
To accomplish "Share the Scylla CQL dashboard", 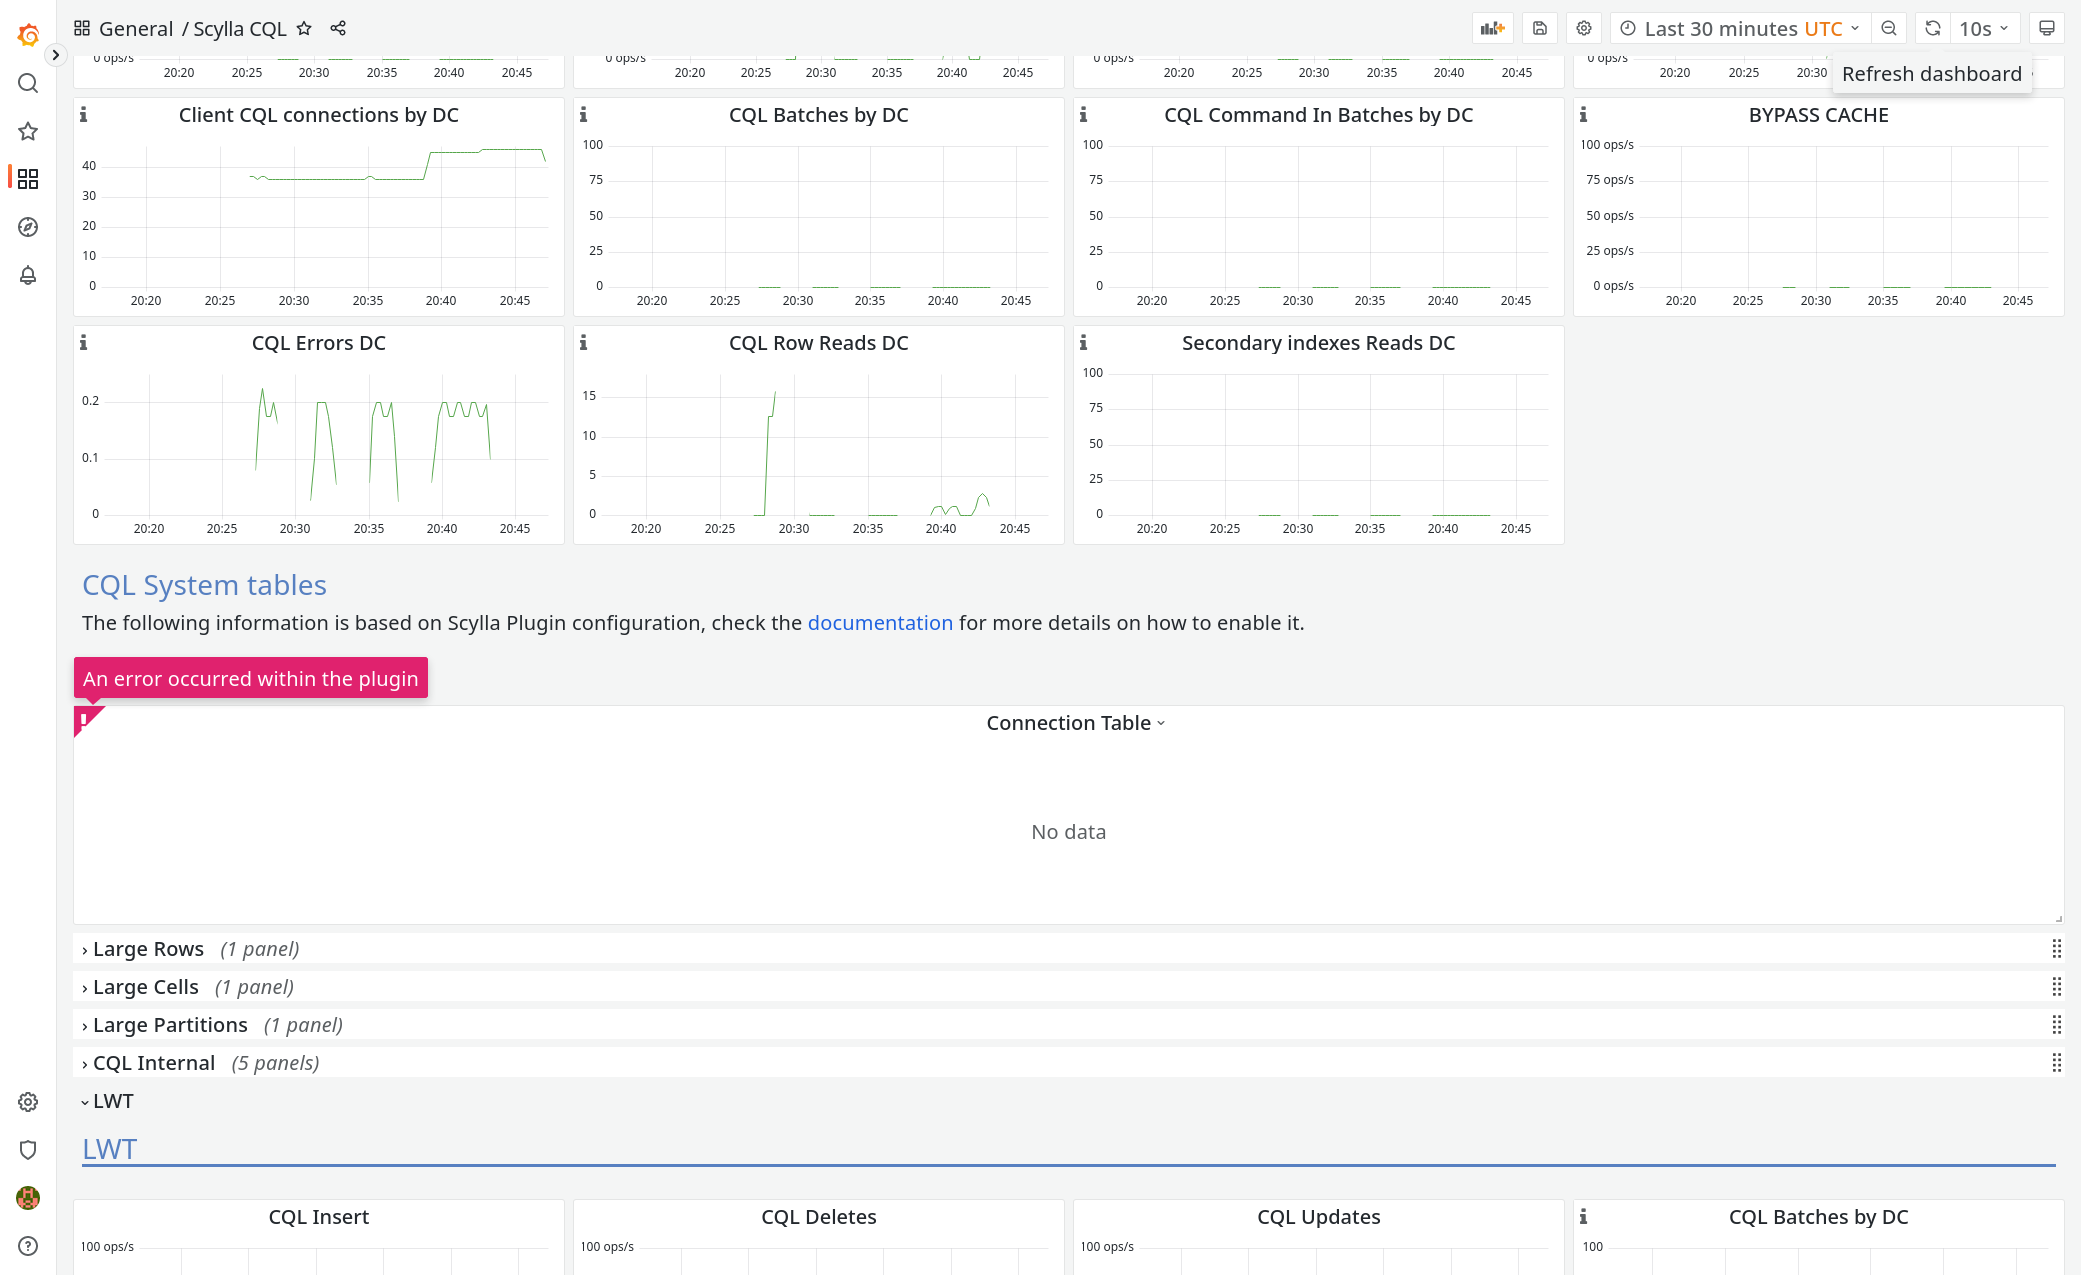I will tap(338, 29).
